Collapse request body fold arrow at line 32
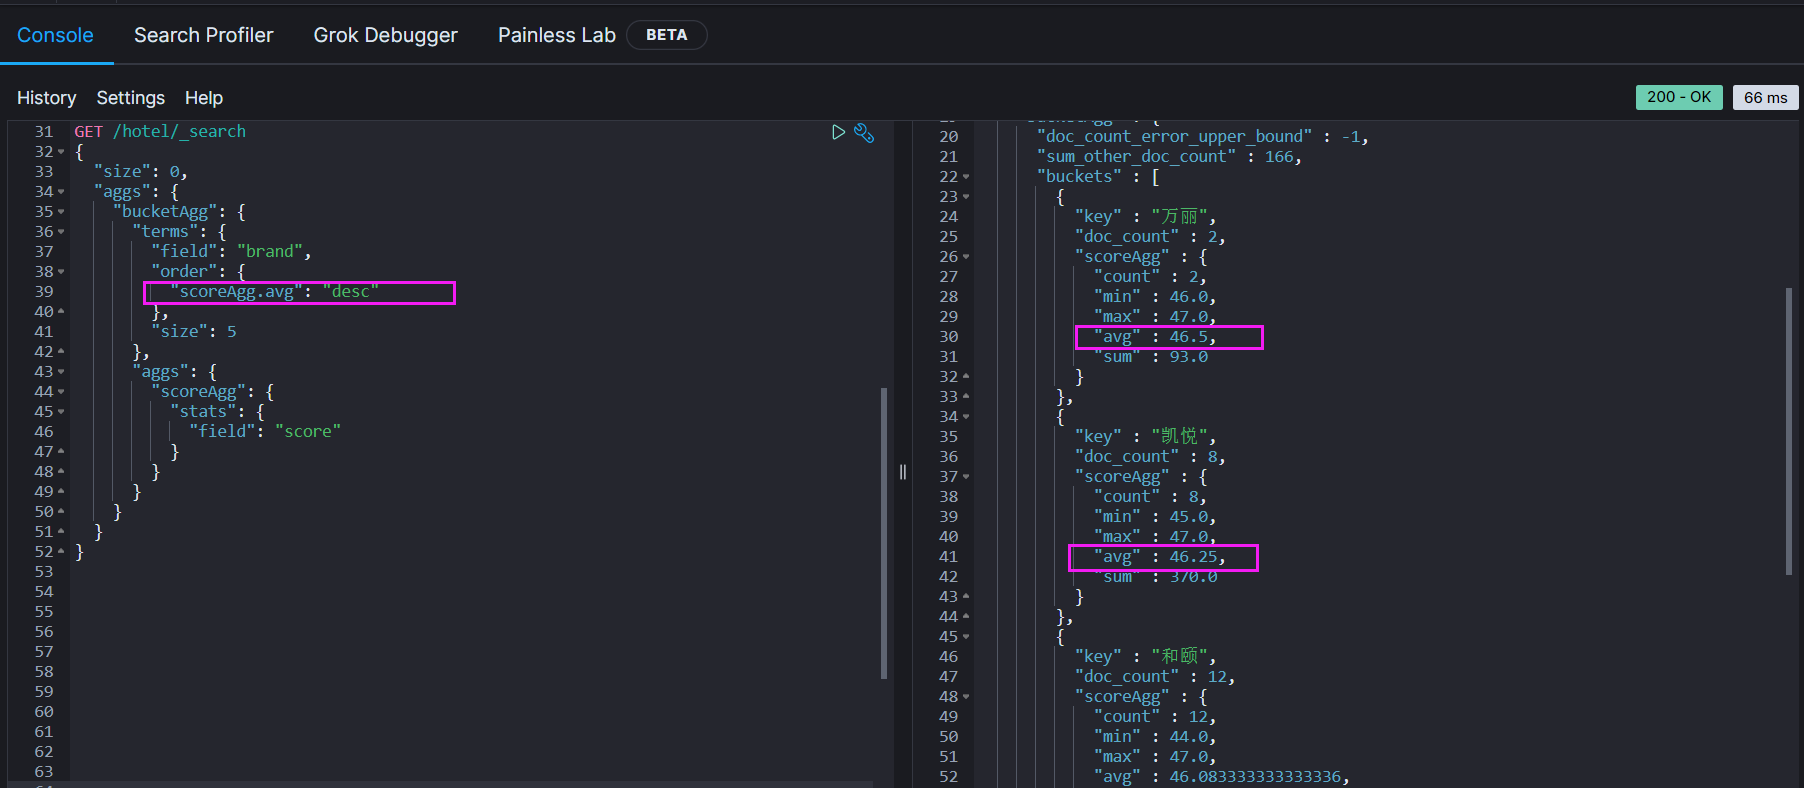1804x788 pixels. pyautogui.click(x=61, y=152)
